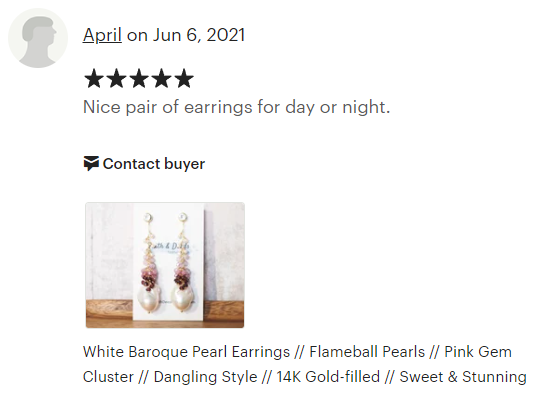Click the reviewer's gray avatar silhouette
The image size is (560, 402).
coord(38,38)
